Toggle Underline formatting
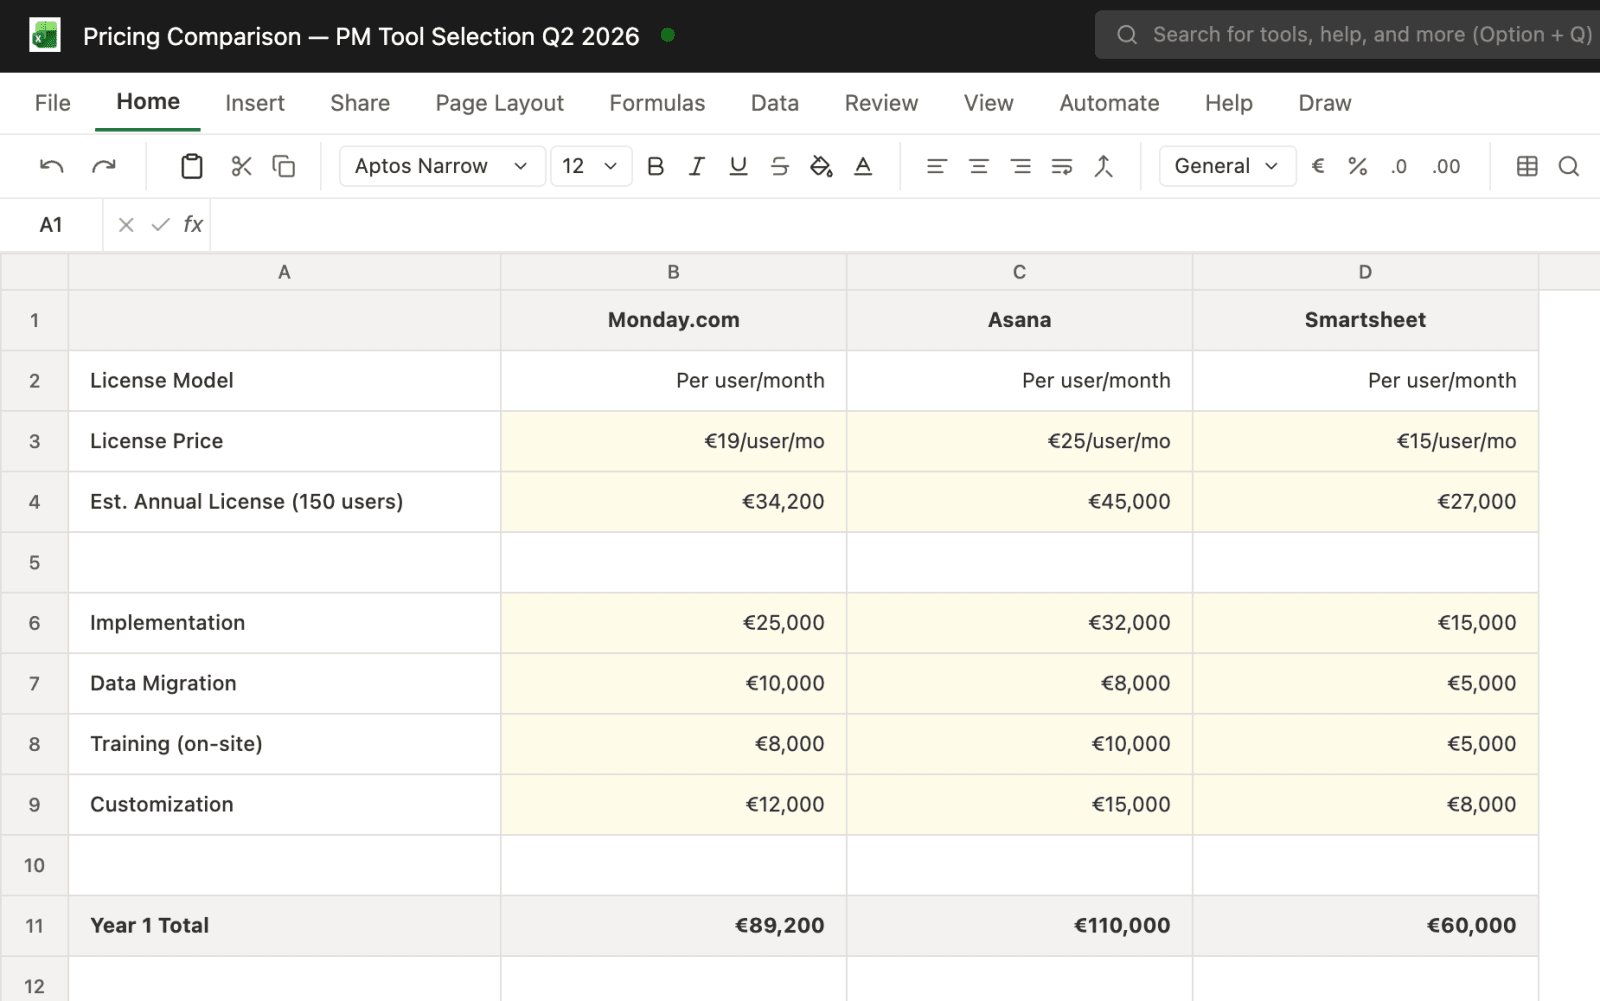Viewport: 1600px width, 1001px height. (738, 166)
